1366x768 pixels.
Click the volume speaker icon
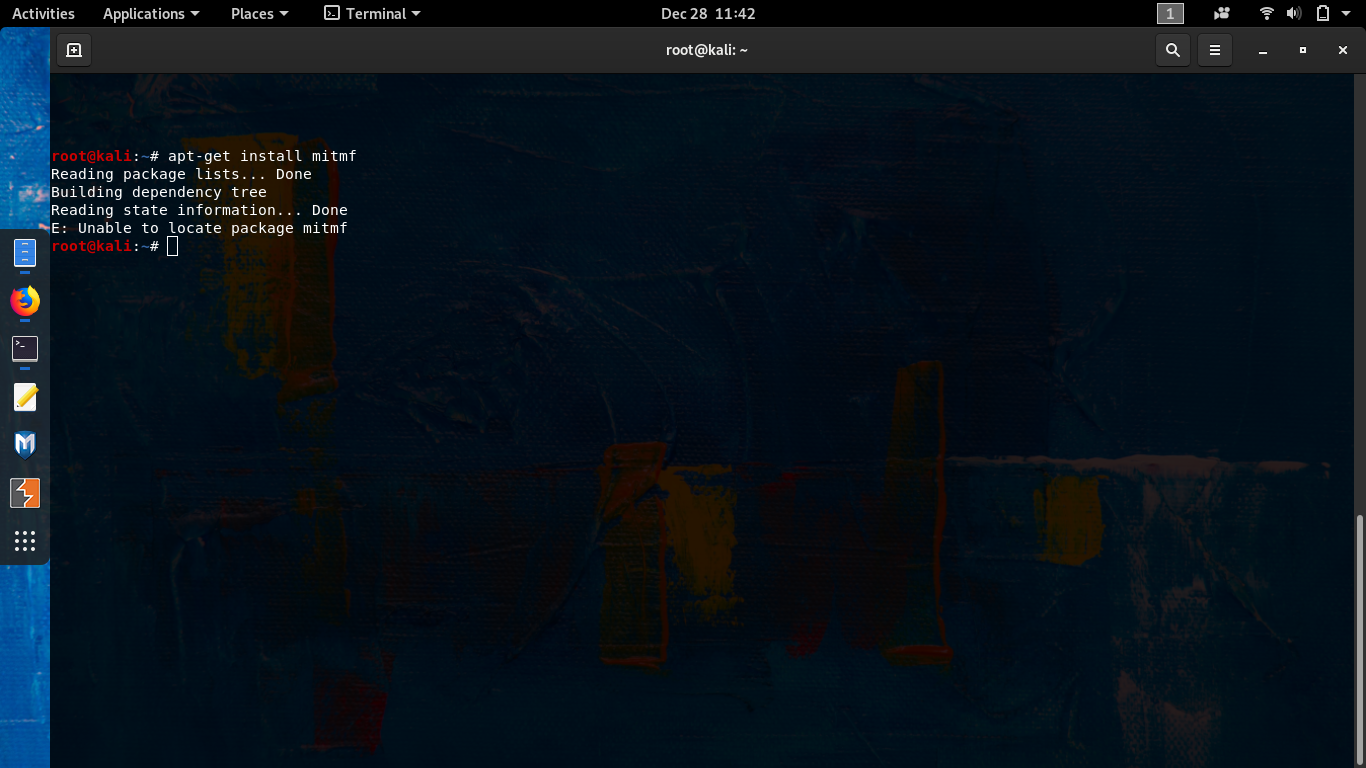[1294, 14]
